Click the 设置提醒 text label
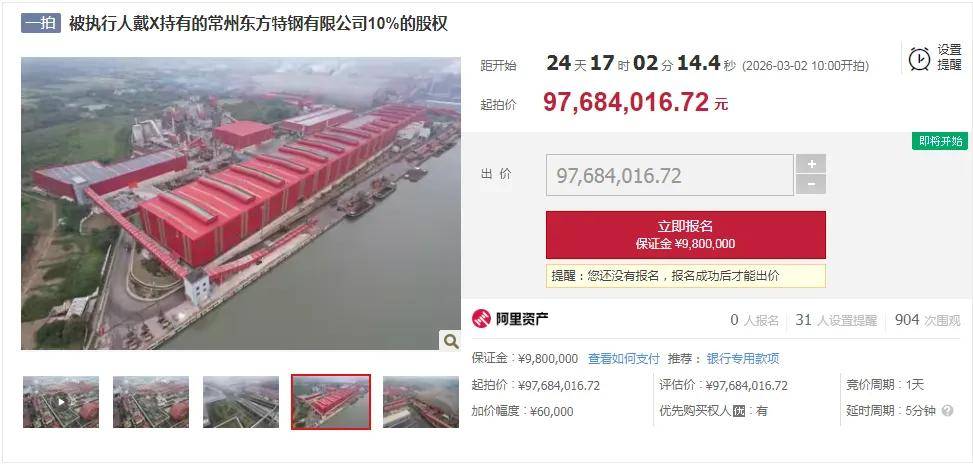Screen dimensions: 973x466 949,58
